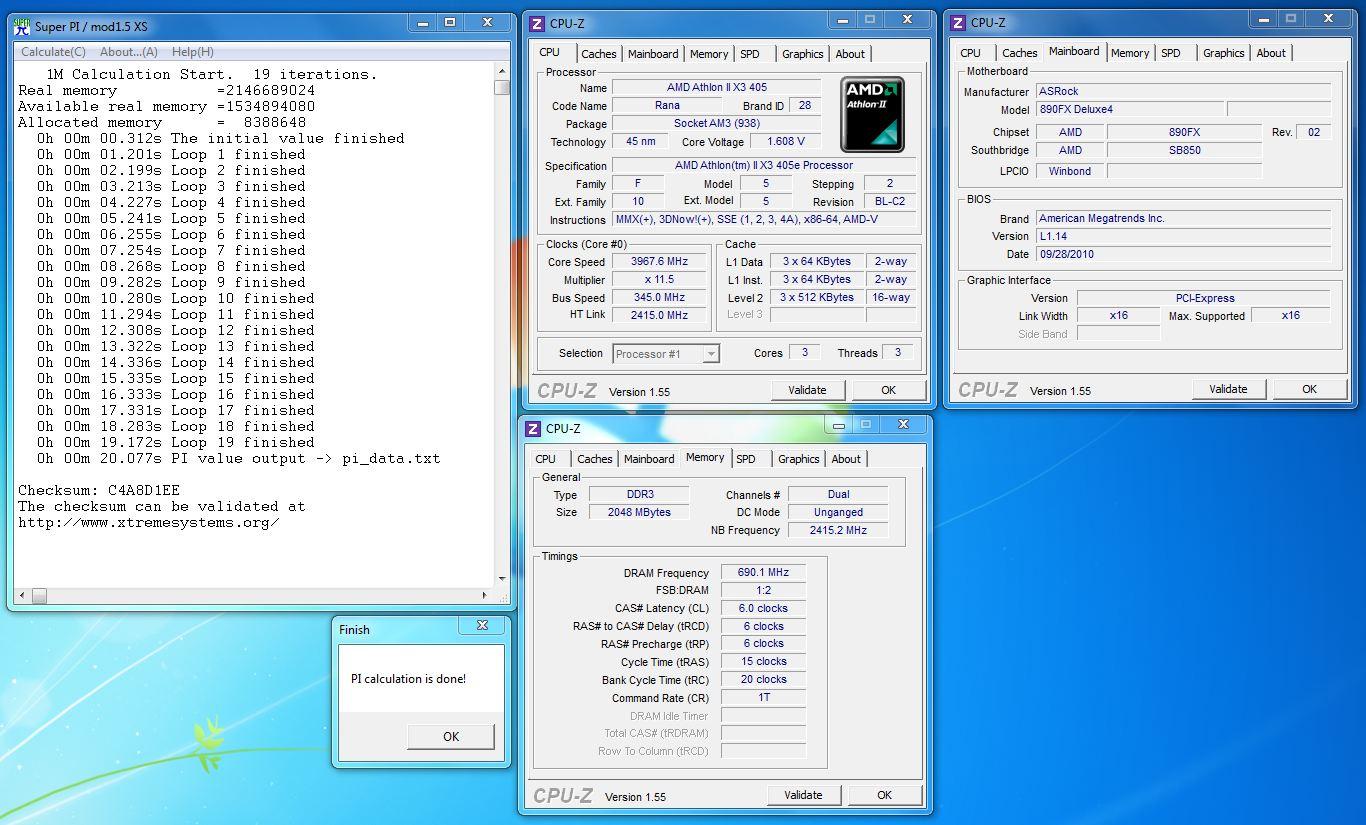Click the processor Name field AMD Athlon II X3 405
Screen dimensions: 1366x825
point(717,87)
